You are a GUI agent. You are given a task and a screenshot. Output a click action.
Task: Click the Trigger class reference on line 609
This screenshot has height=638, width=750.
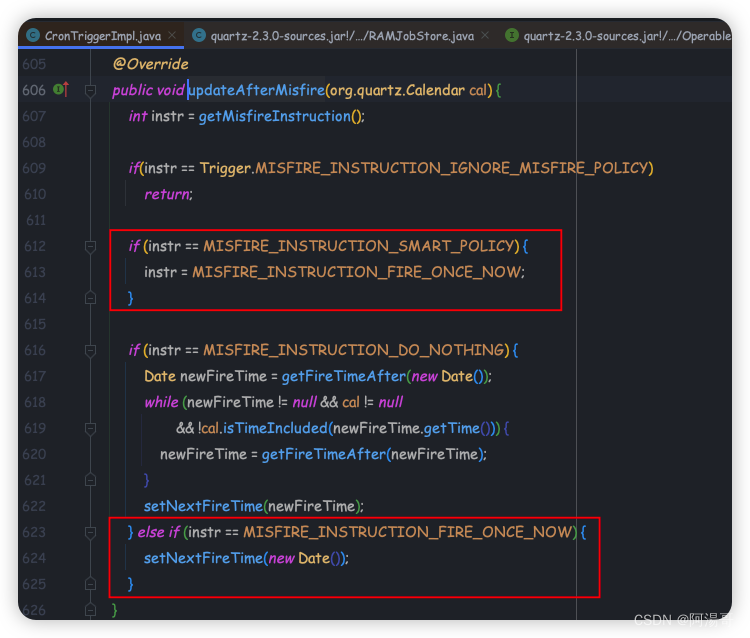225,168
